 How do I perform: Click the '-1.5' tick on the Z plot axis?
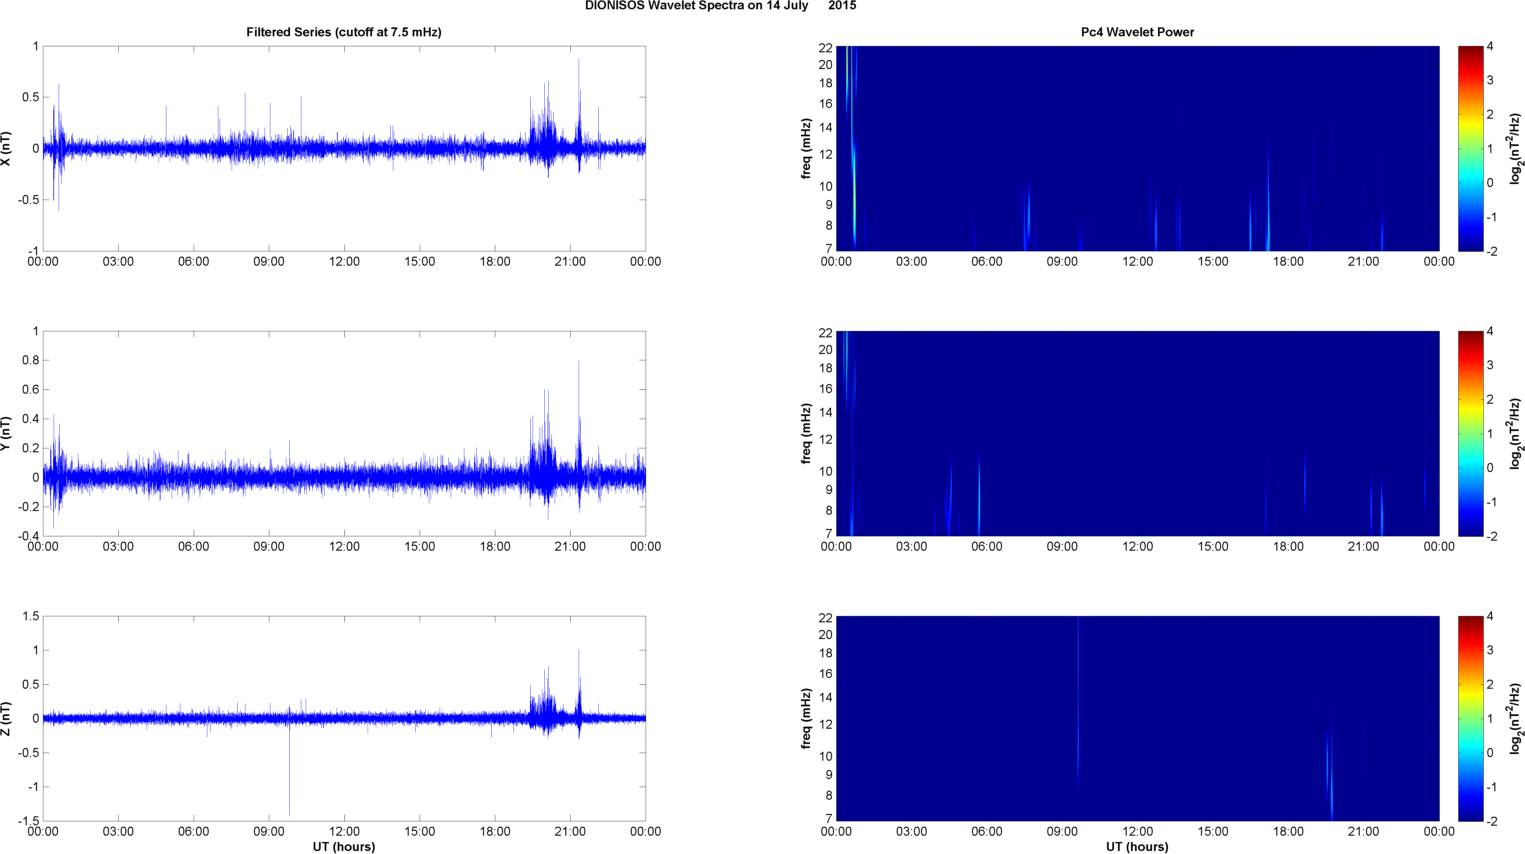tap(29, 821)
